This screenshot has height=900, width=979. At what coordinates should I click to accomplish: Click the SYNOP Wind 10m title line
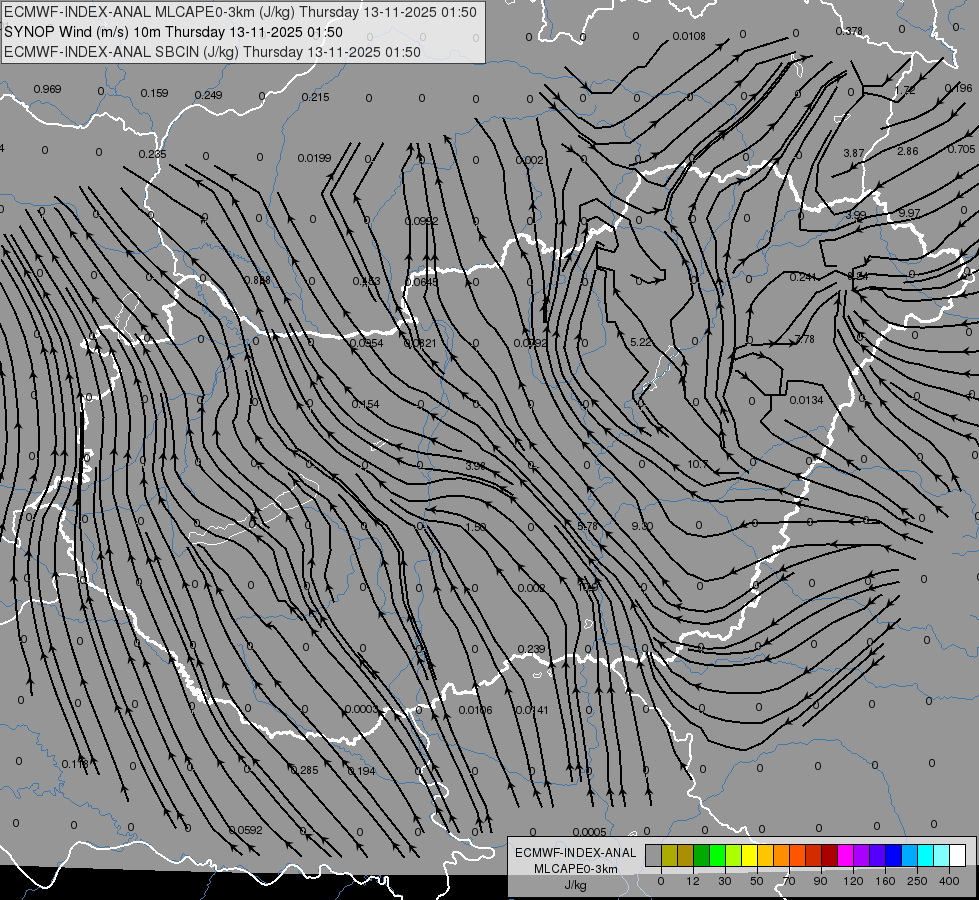pyautogui.click(x=174, y=32)
